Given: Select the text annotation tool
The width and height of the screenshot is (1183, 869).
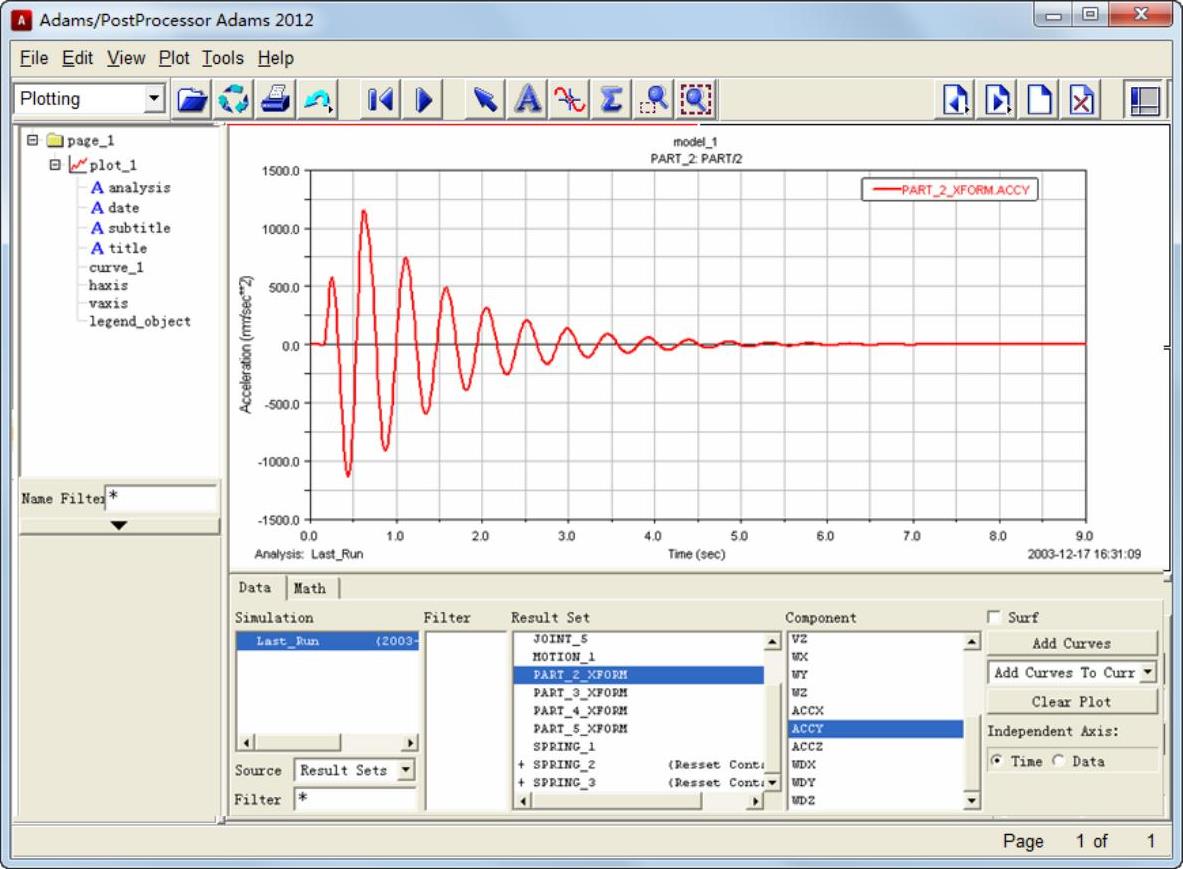Looking at the screenshot, I should (528, 99).
